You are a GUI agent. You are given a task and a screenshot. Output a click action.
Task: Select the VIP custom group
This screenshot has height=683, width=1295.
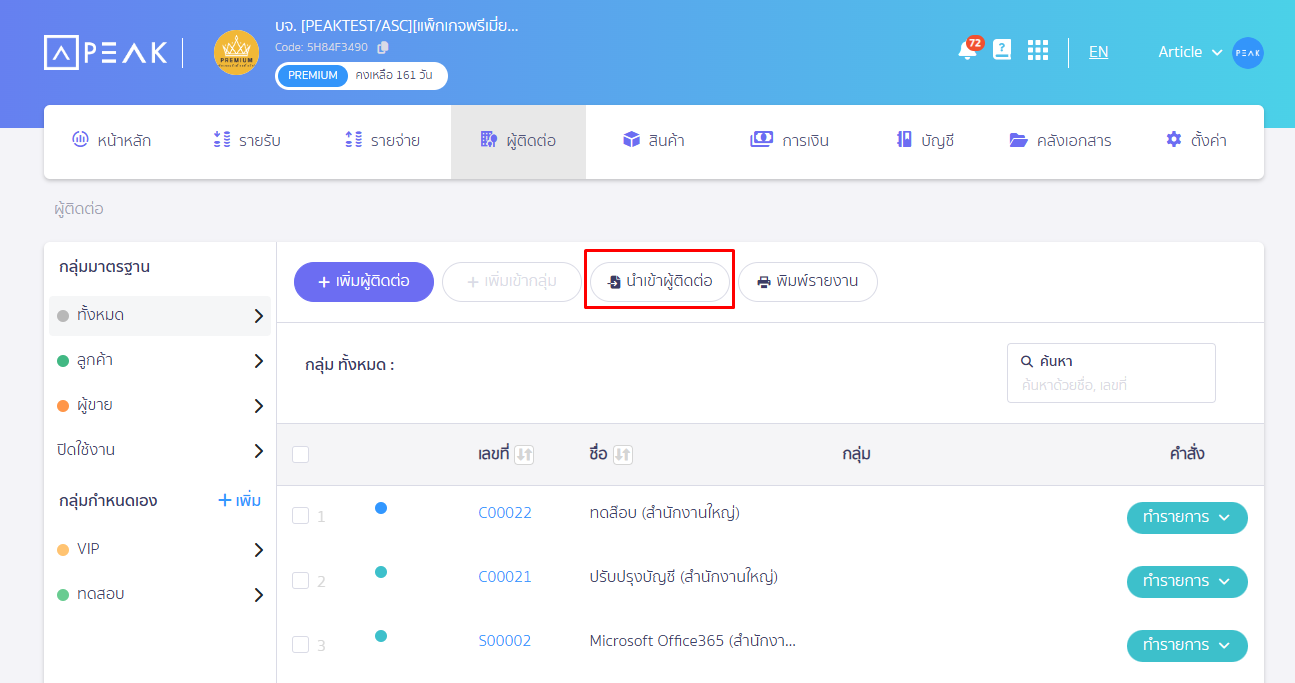coord(159,548)
